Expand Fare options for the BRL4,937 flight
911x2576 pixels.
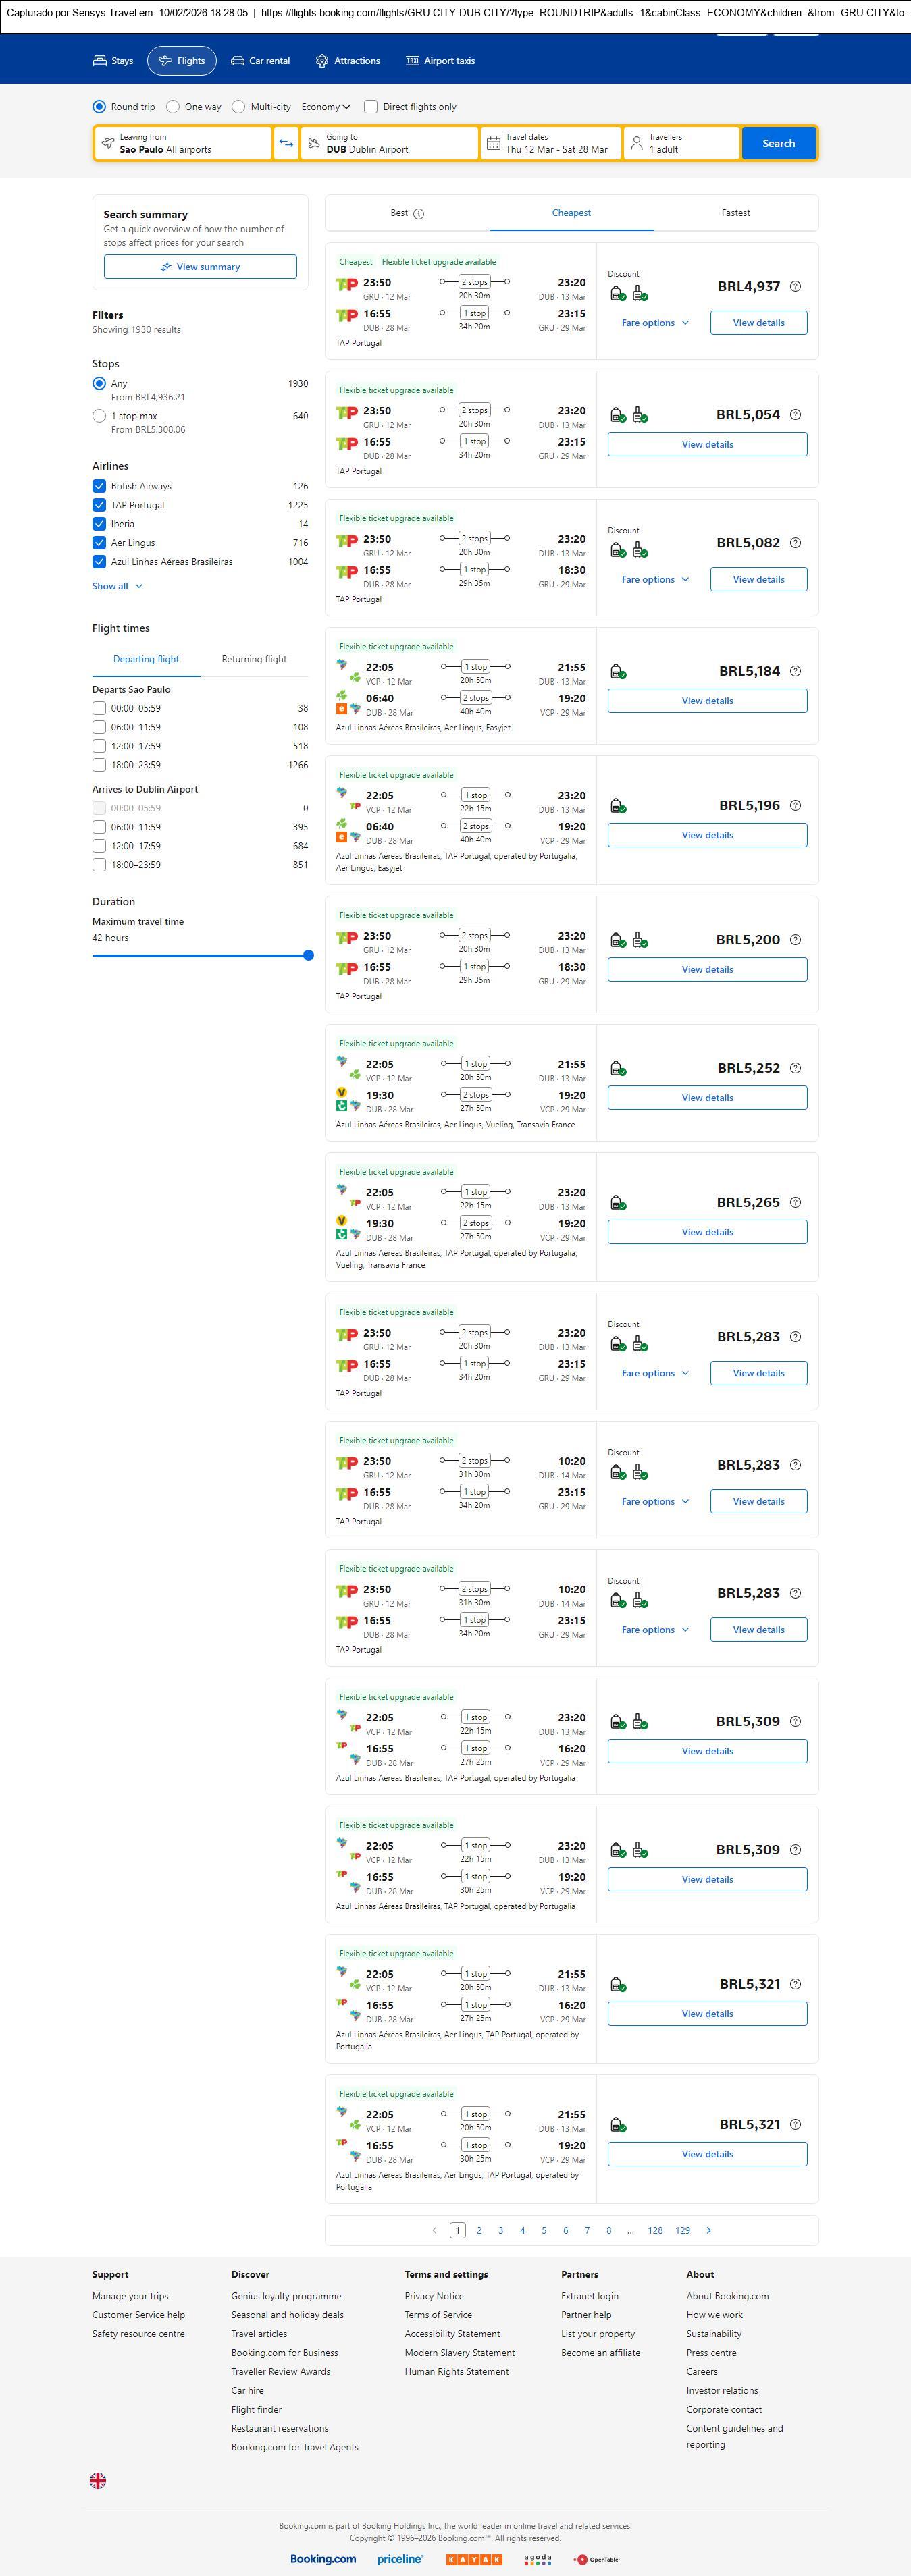655,323
